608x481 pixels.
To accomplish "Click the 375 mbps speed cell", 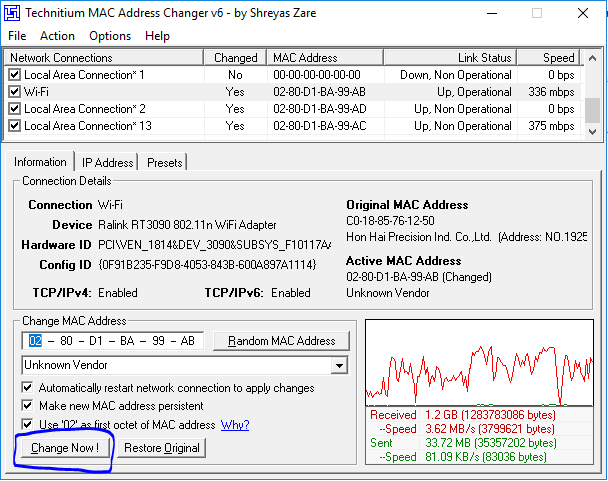I will (551, 126).
